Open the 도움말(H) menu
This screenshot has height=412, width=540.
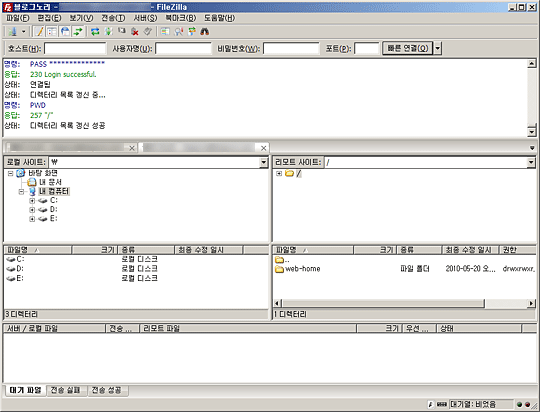219,18
